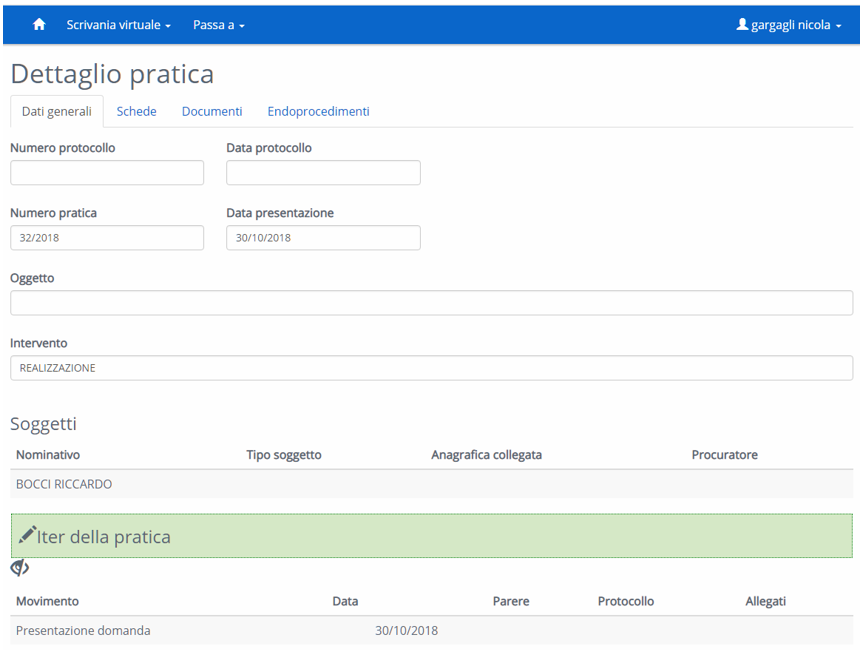Image resolution: width=862 pixels, height=650 pixels.
Task: Click the Data presentazione field
Action: coord(323,238)
